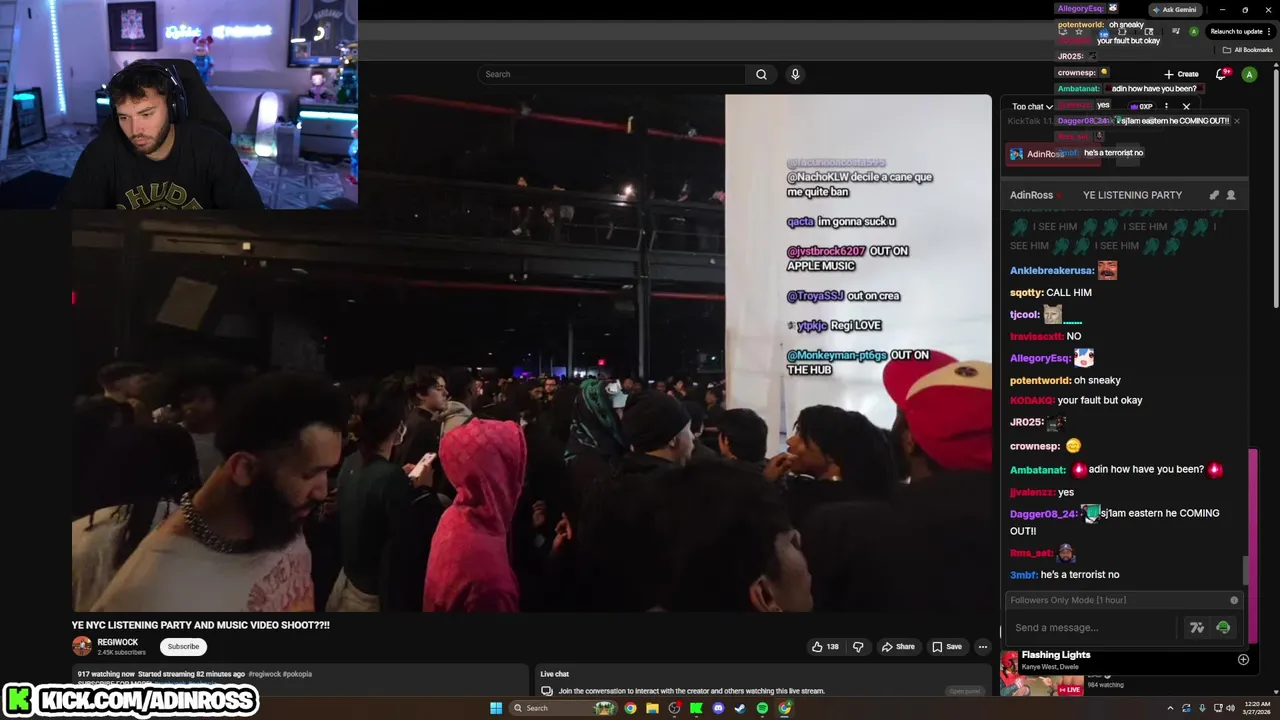Open the REGIWOCK channel avatar

click(82, 647)
